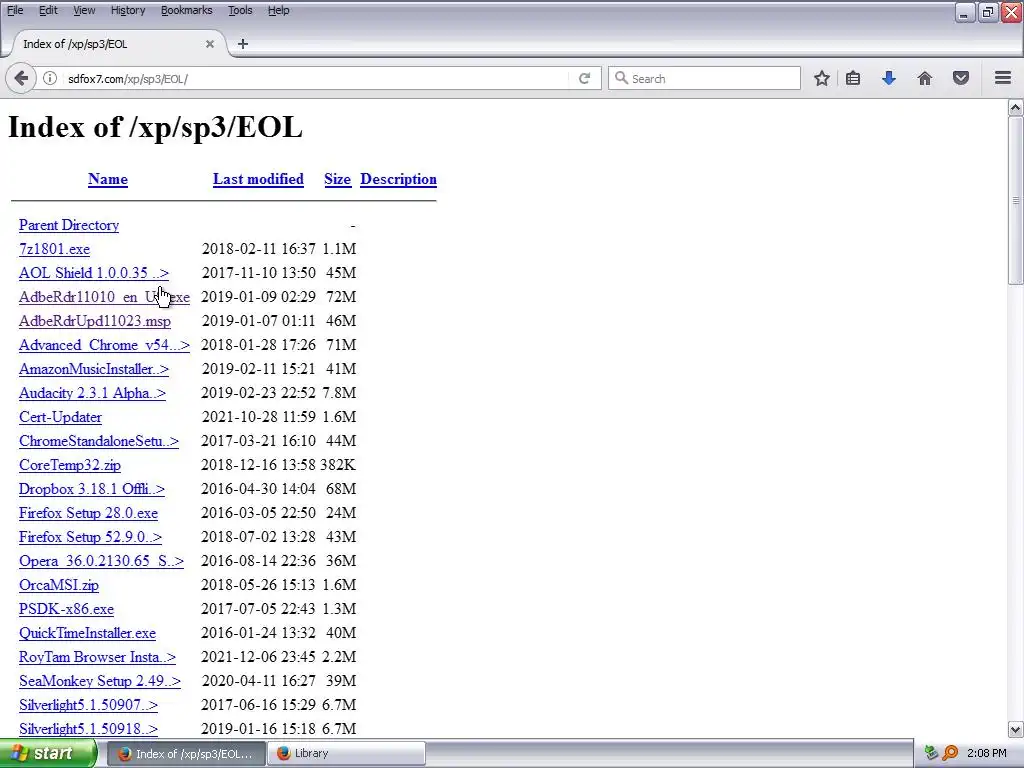Open the View menu
The width and height of the screenshot is (1024, 768).
pos(84,10)
